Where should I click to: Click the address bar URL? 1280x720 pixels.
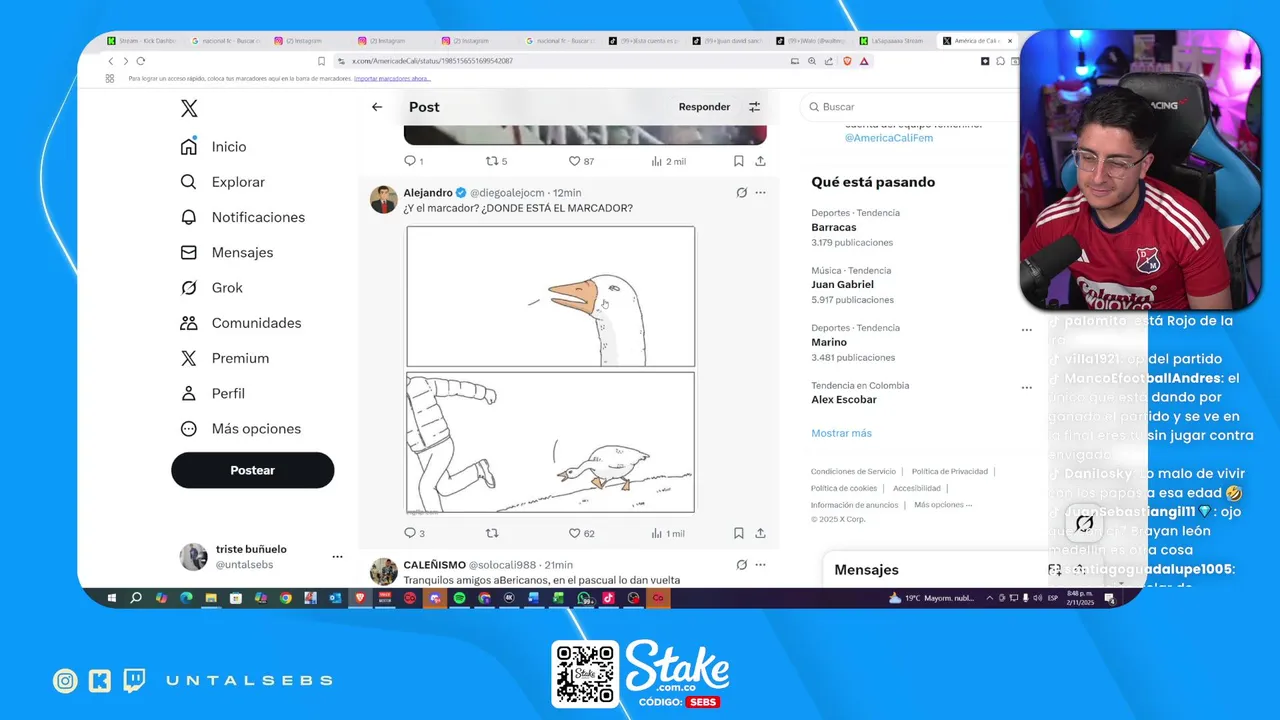tap(432, 61)
